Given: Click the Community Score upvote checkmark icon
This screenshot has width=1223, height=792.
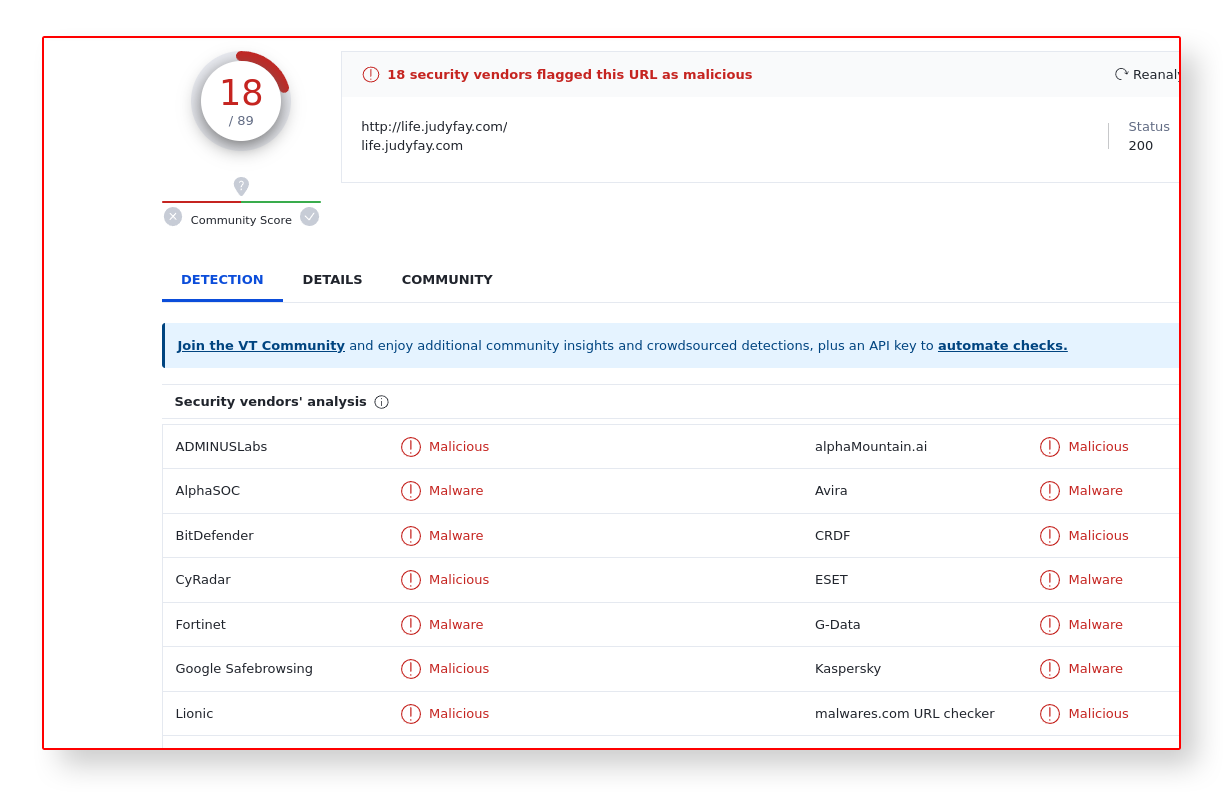Looking at the screenshot, I should [309, 216].
